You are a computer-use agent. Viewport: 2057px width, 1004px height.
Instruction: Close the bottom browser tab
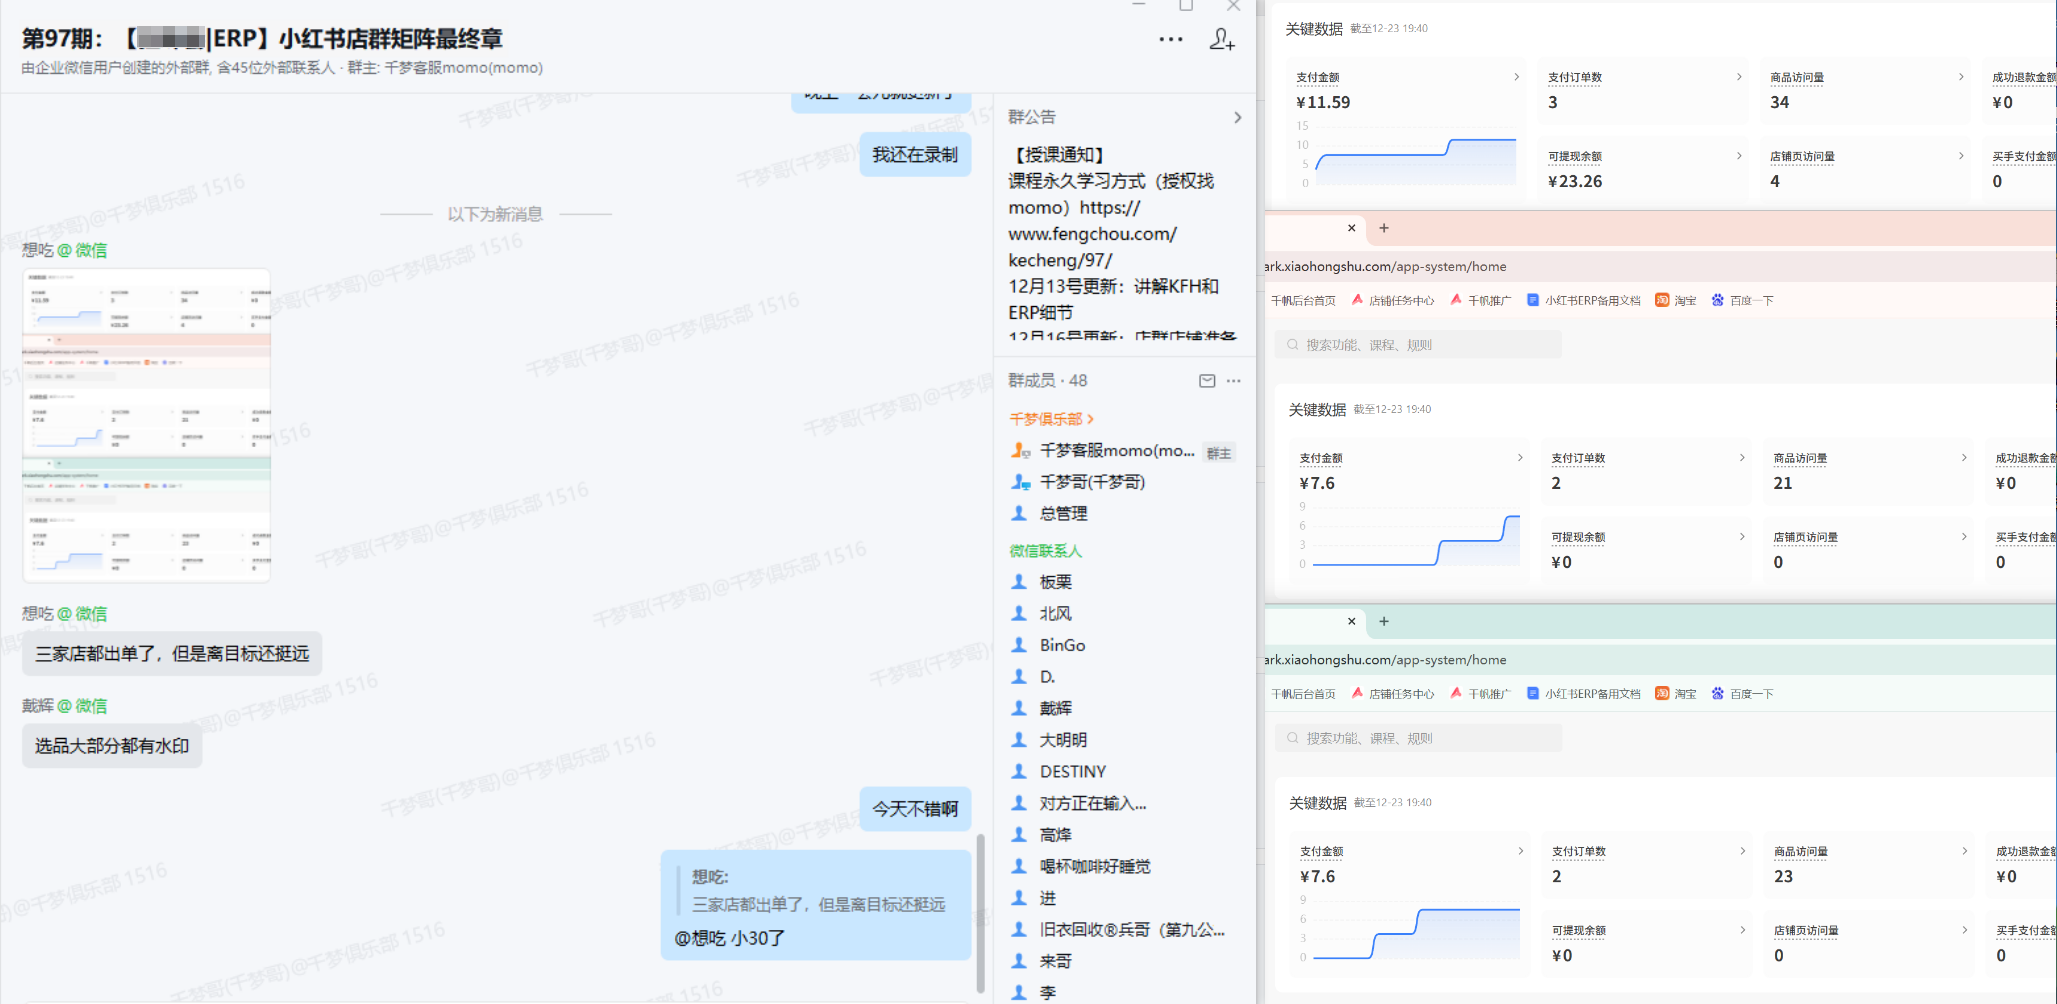[1352, 621]
